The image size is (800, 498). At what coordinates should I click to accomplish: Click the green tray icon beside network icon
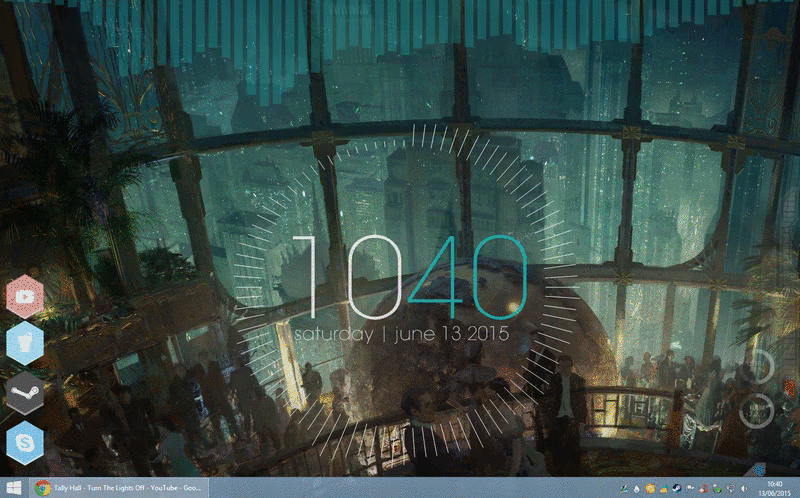(x=717, y=488)
